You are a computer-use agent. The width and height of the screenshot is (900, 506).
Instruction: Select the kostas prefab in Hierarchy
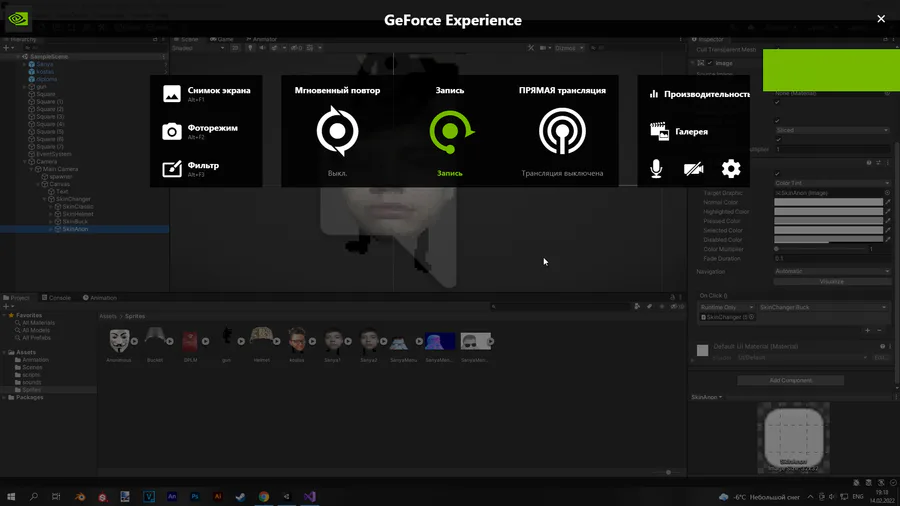pos(45,72)
